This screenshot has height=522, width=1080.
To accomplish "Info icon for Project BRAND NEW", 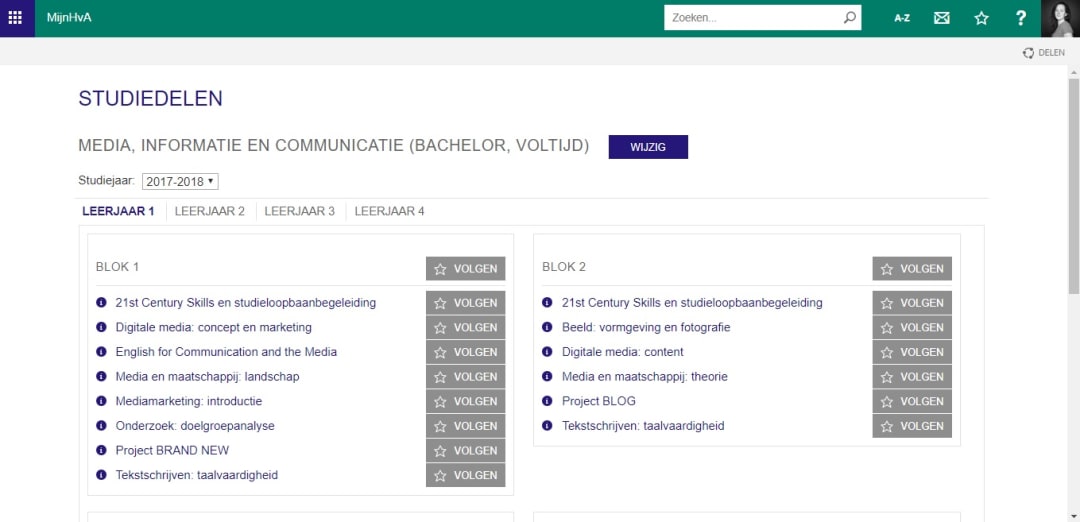I will [101, 450].
